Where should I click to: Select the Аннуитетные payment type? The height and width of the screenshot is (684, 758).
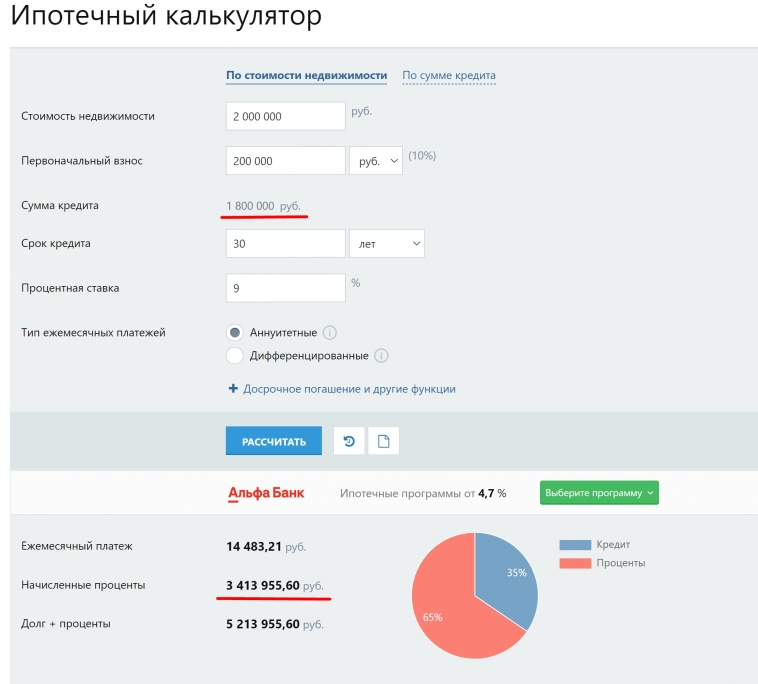click(235, 333)
